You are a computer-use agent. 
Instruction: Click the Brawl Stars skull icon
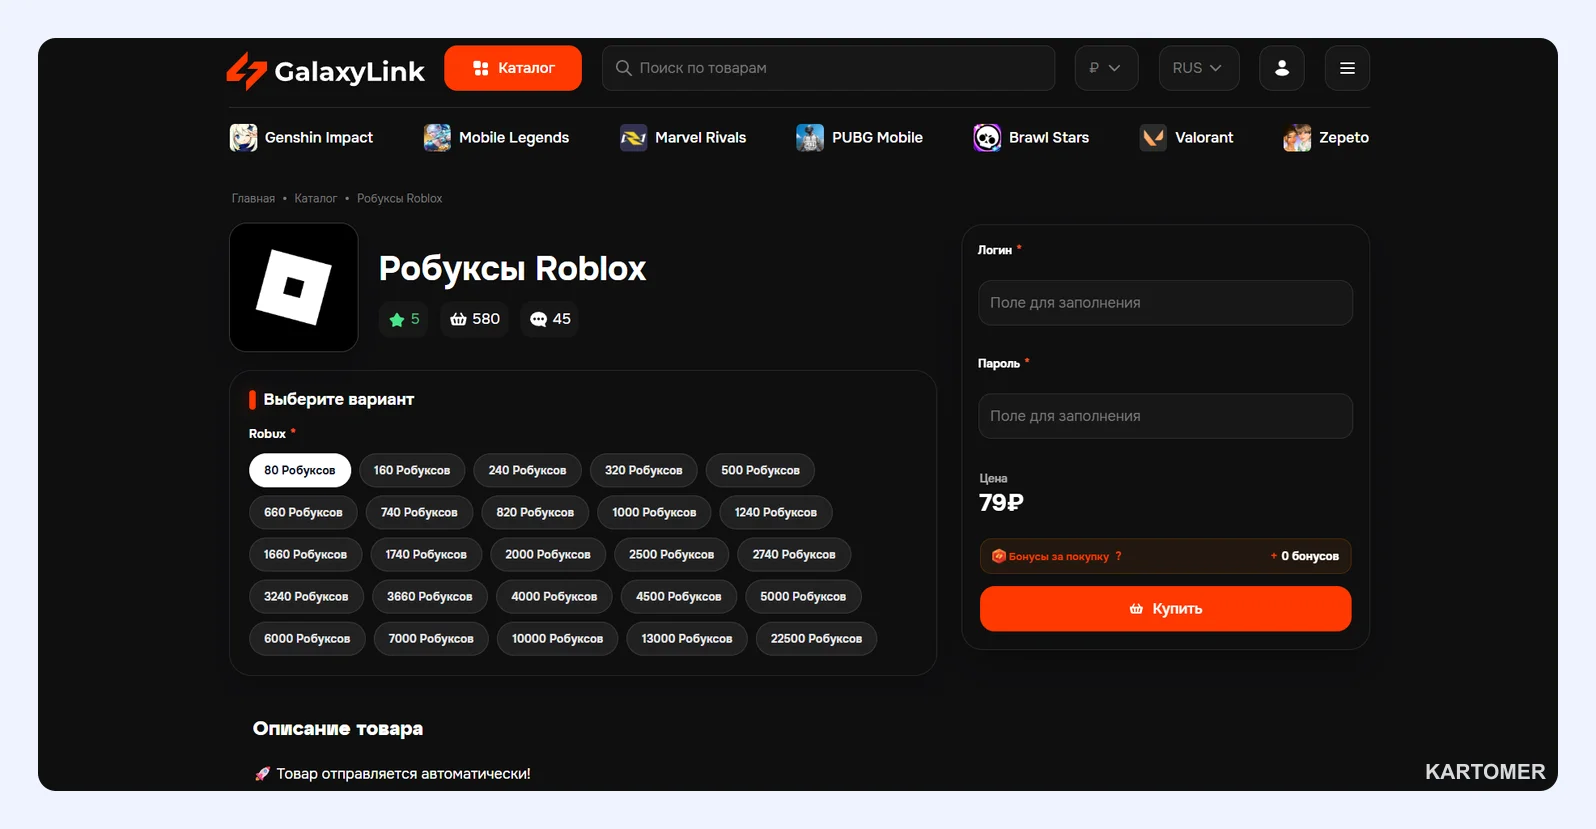[987, 138]
